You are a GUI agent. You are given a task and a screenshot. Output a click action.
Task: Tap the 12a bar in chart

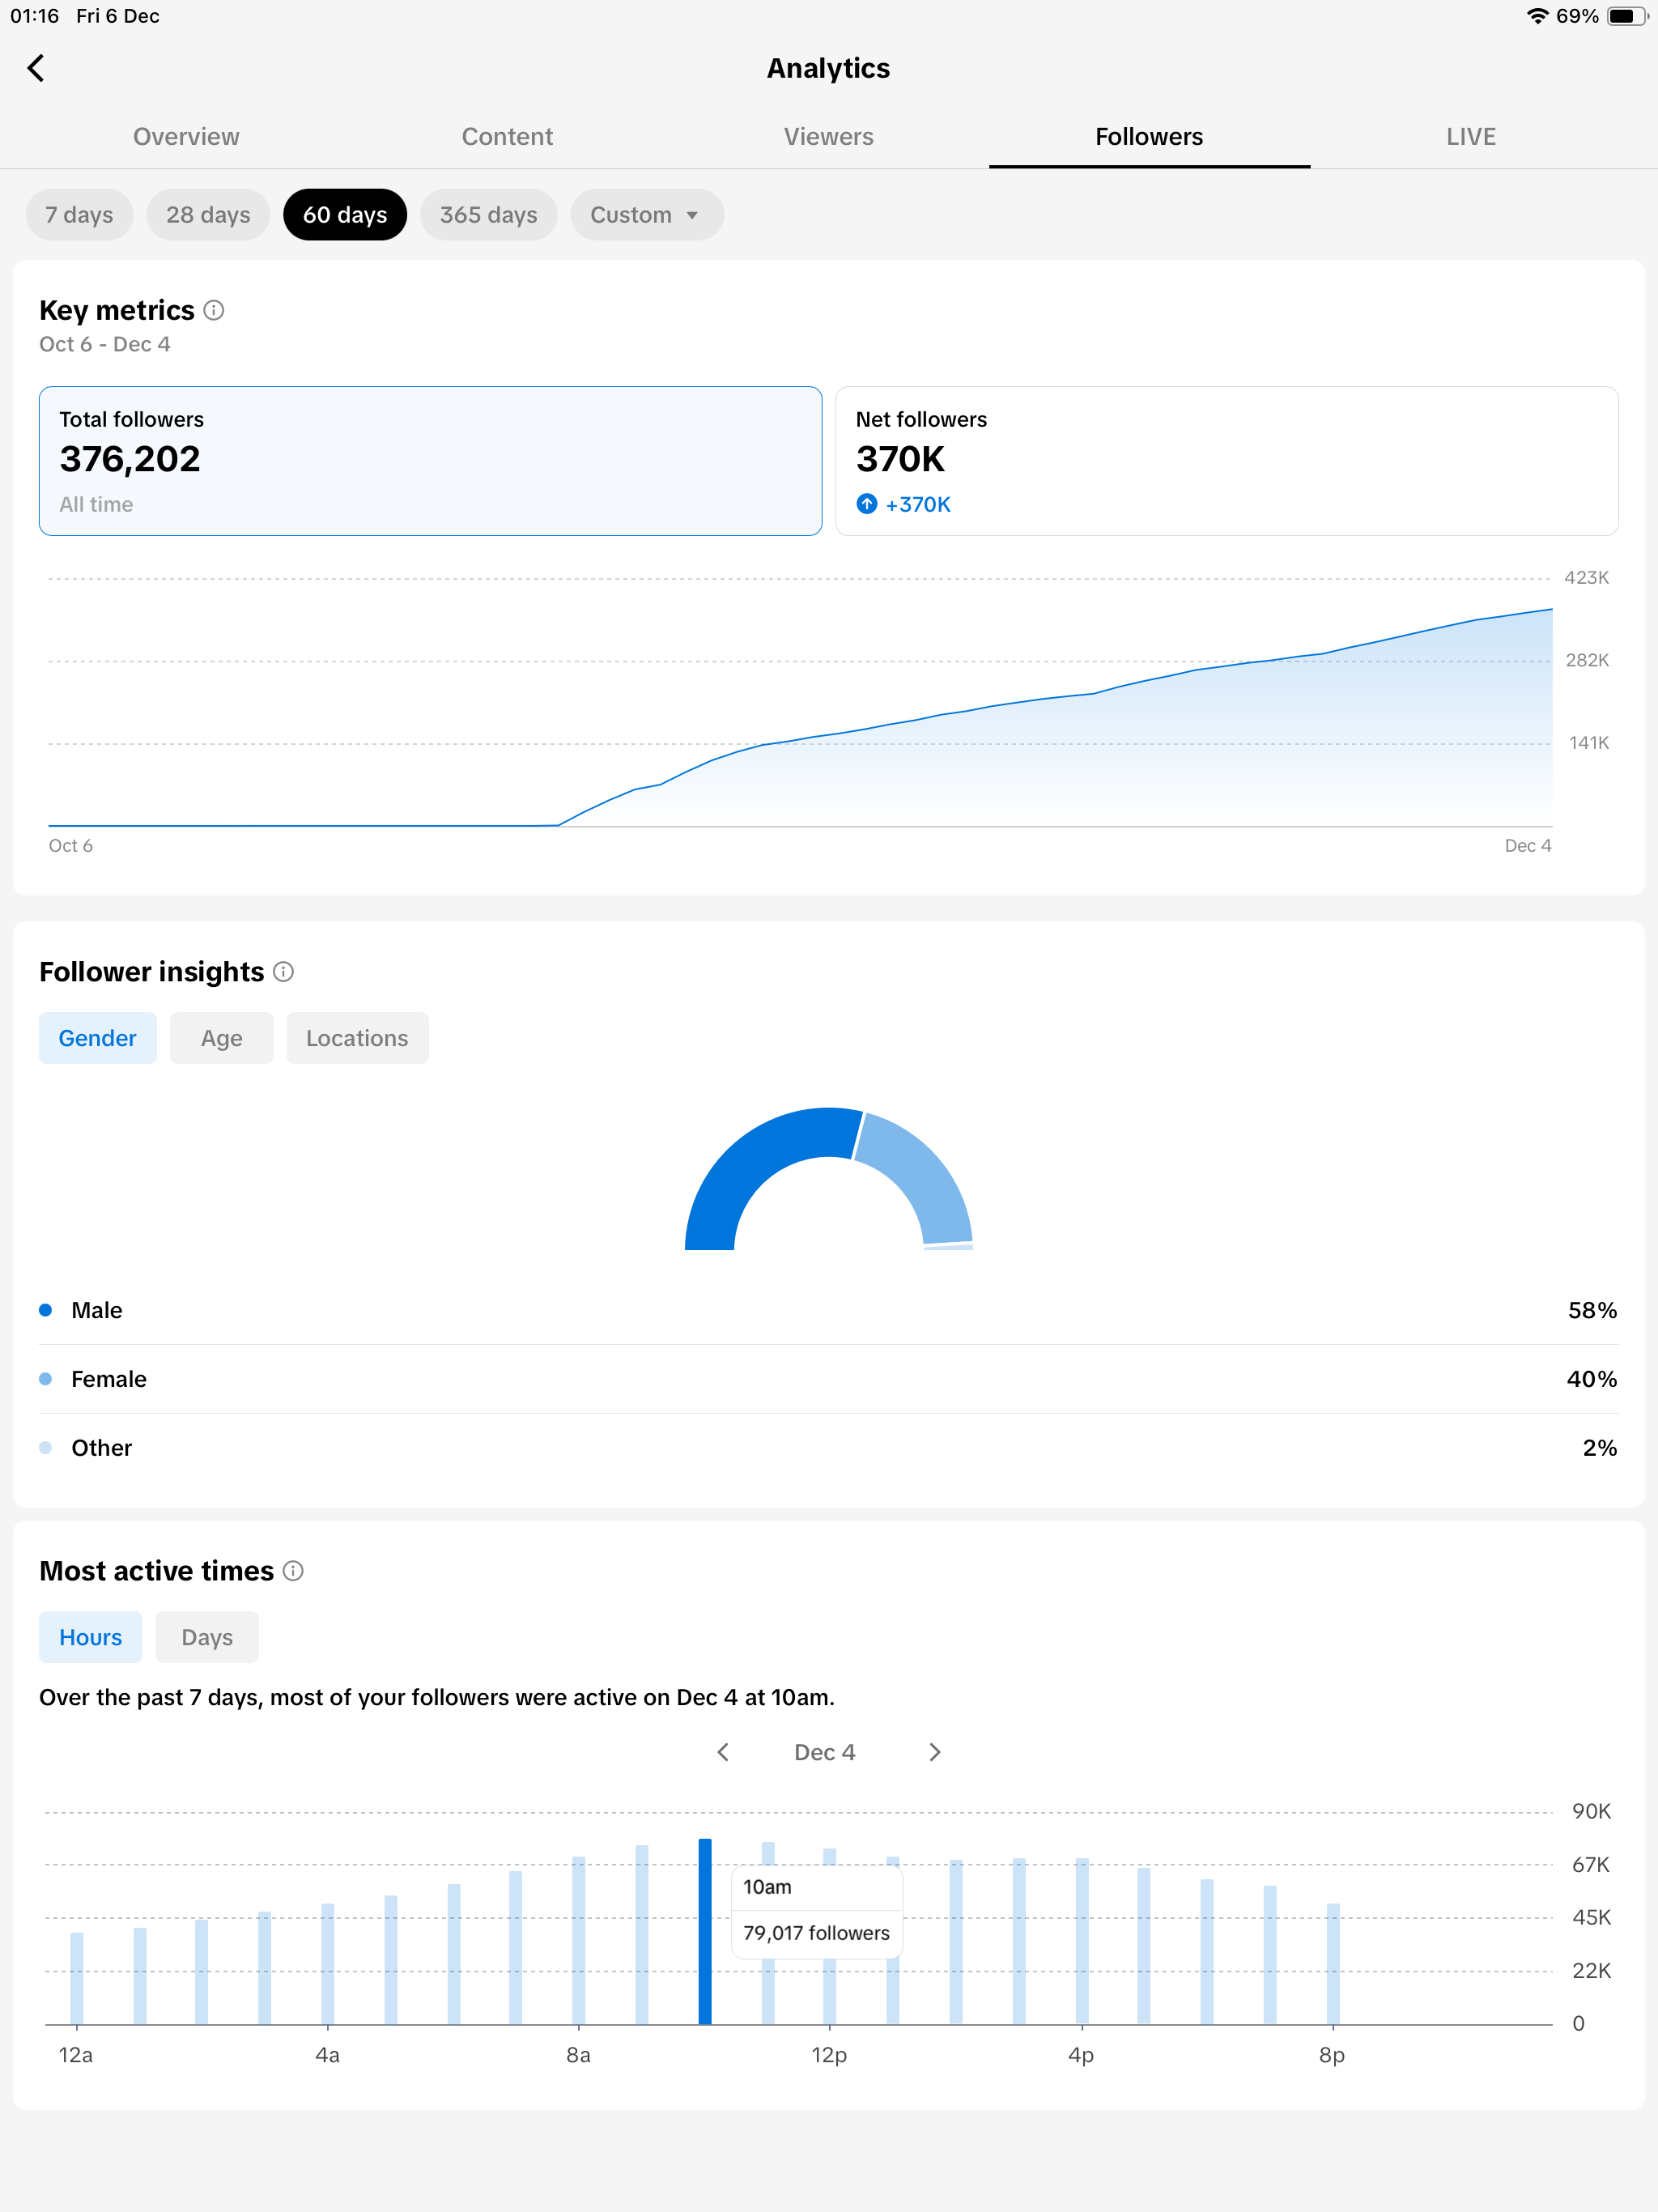tap(77, 1978)
